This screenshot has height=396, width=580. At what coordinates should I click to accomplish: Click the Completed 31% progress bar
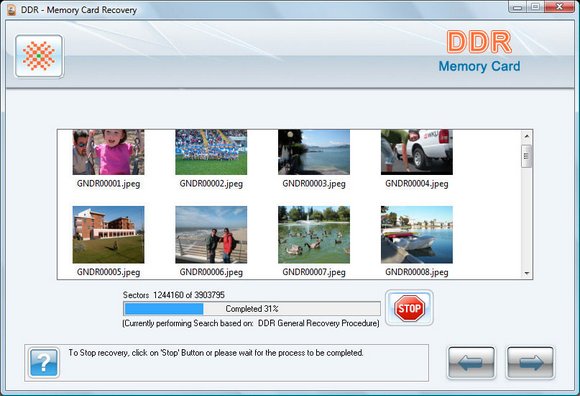click(252, 308)
